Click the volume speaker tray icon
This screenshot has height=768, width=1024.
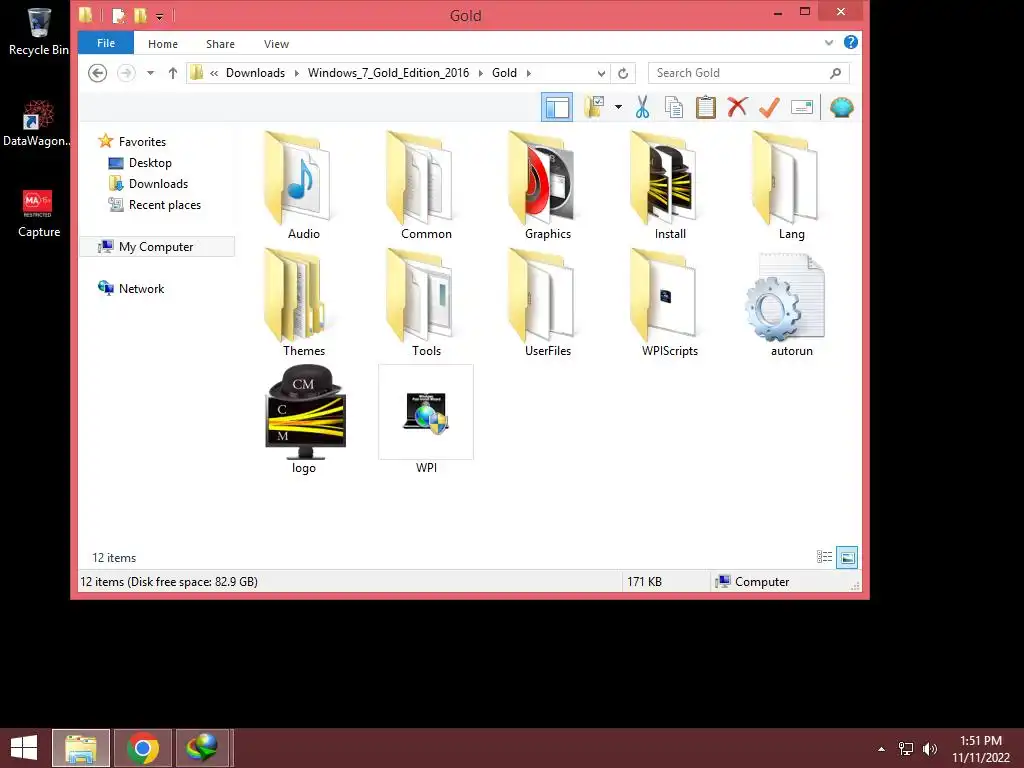coord(930,749)
